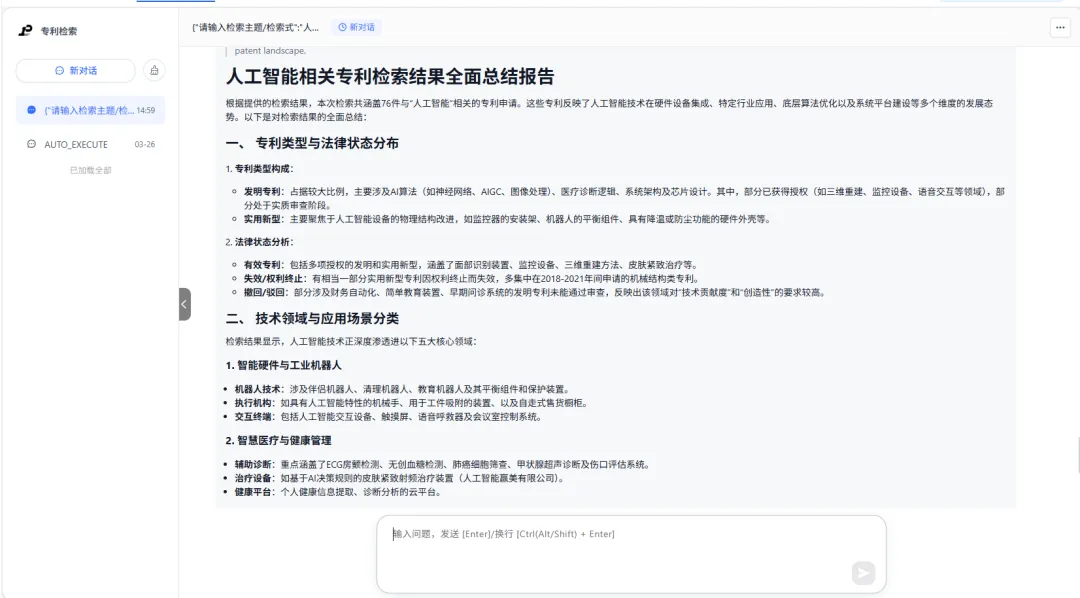
Task: Click heading 人工智能相关专利检索结果全面总结报告
Action: coord(391,76)
